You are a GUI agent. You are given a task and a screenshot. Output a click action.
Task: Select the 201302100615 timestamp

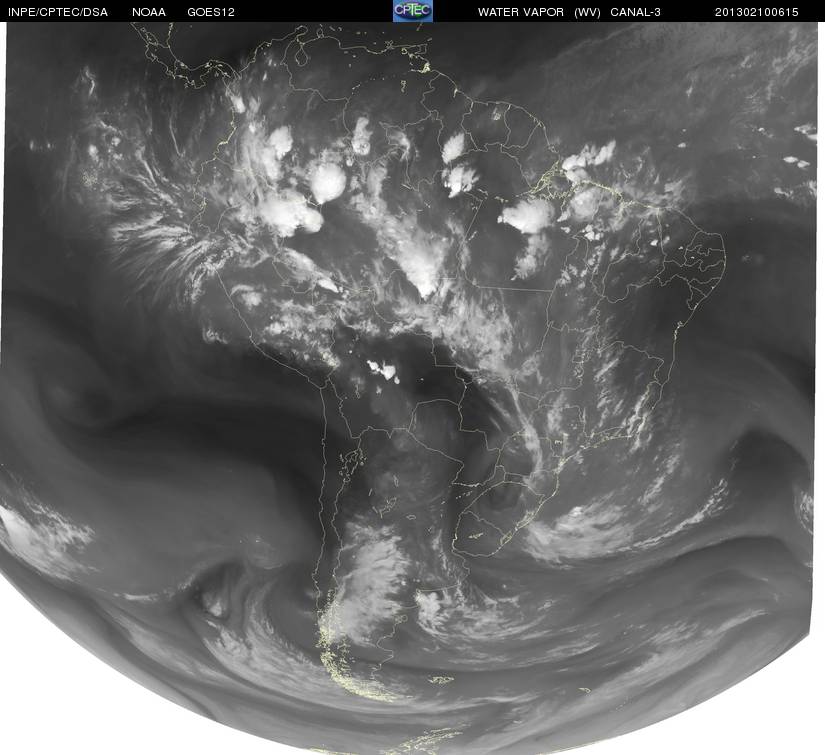[757, 12]
